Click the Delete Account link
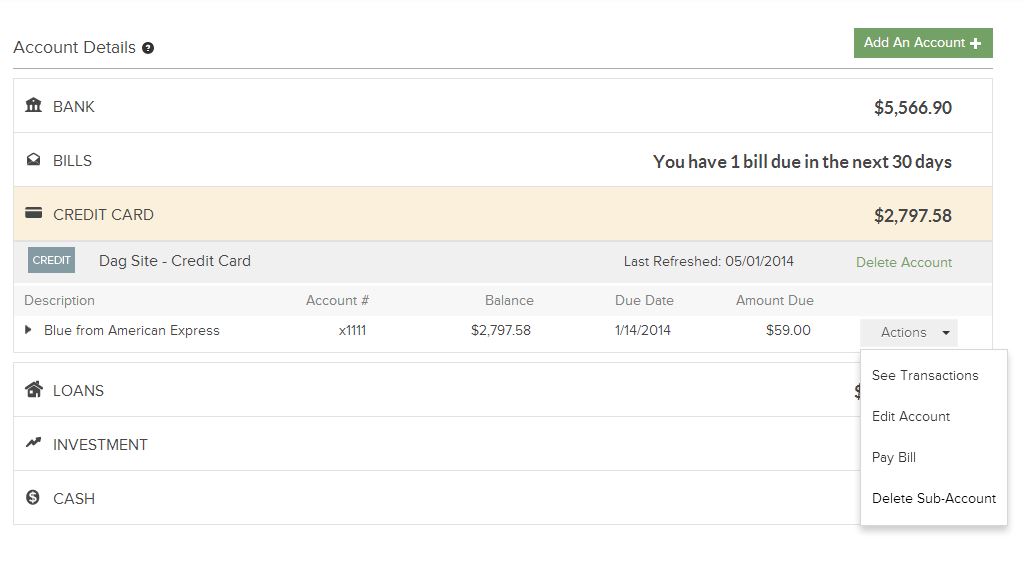The width and height of the screenshot is (1024, 564). pos(904,262)
